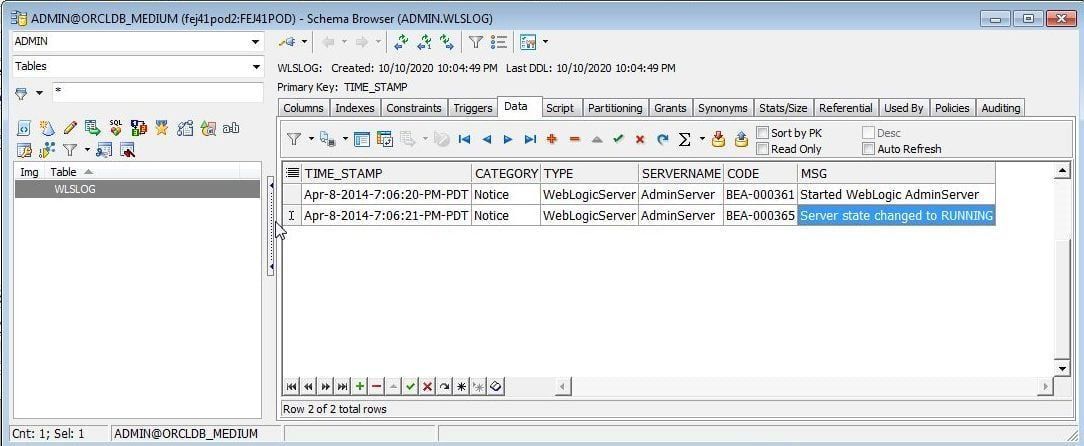Click the table with green arrow icon
This screenshot has width=1084, height=446.
(93, 127)
